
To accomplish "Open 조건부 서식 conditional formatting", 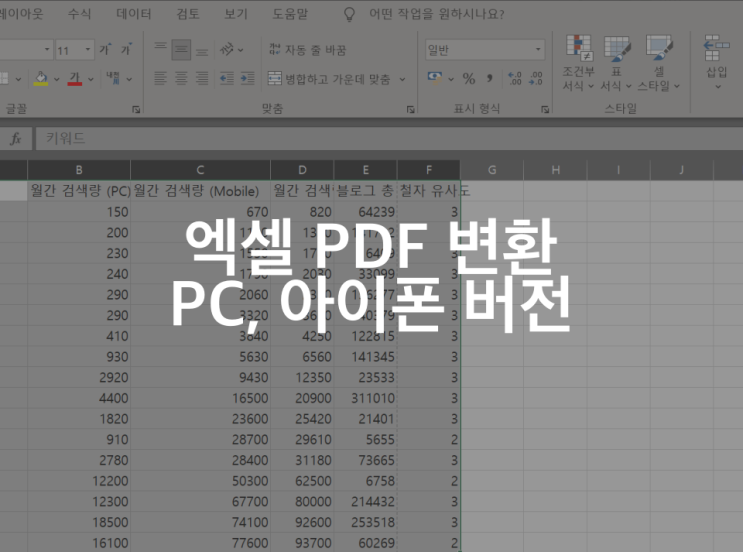I will pyautogui.click(x=579, y=63).
